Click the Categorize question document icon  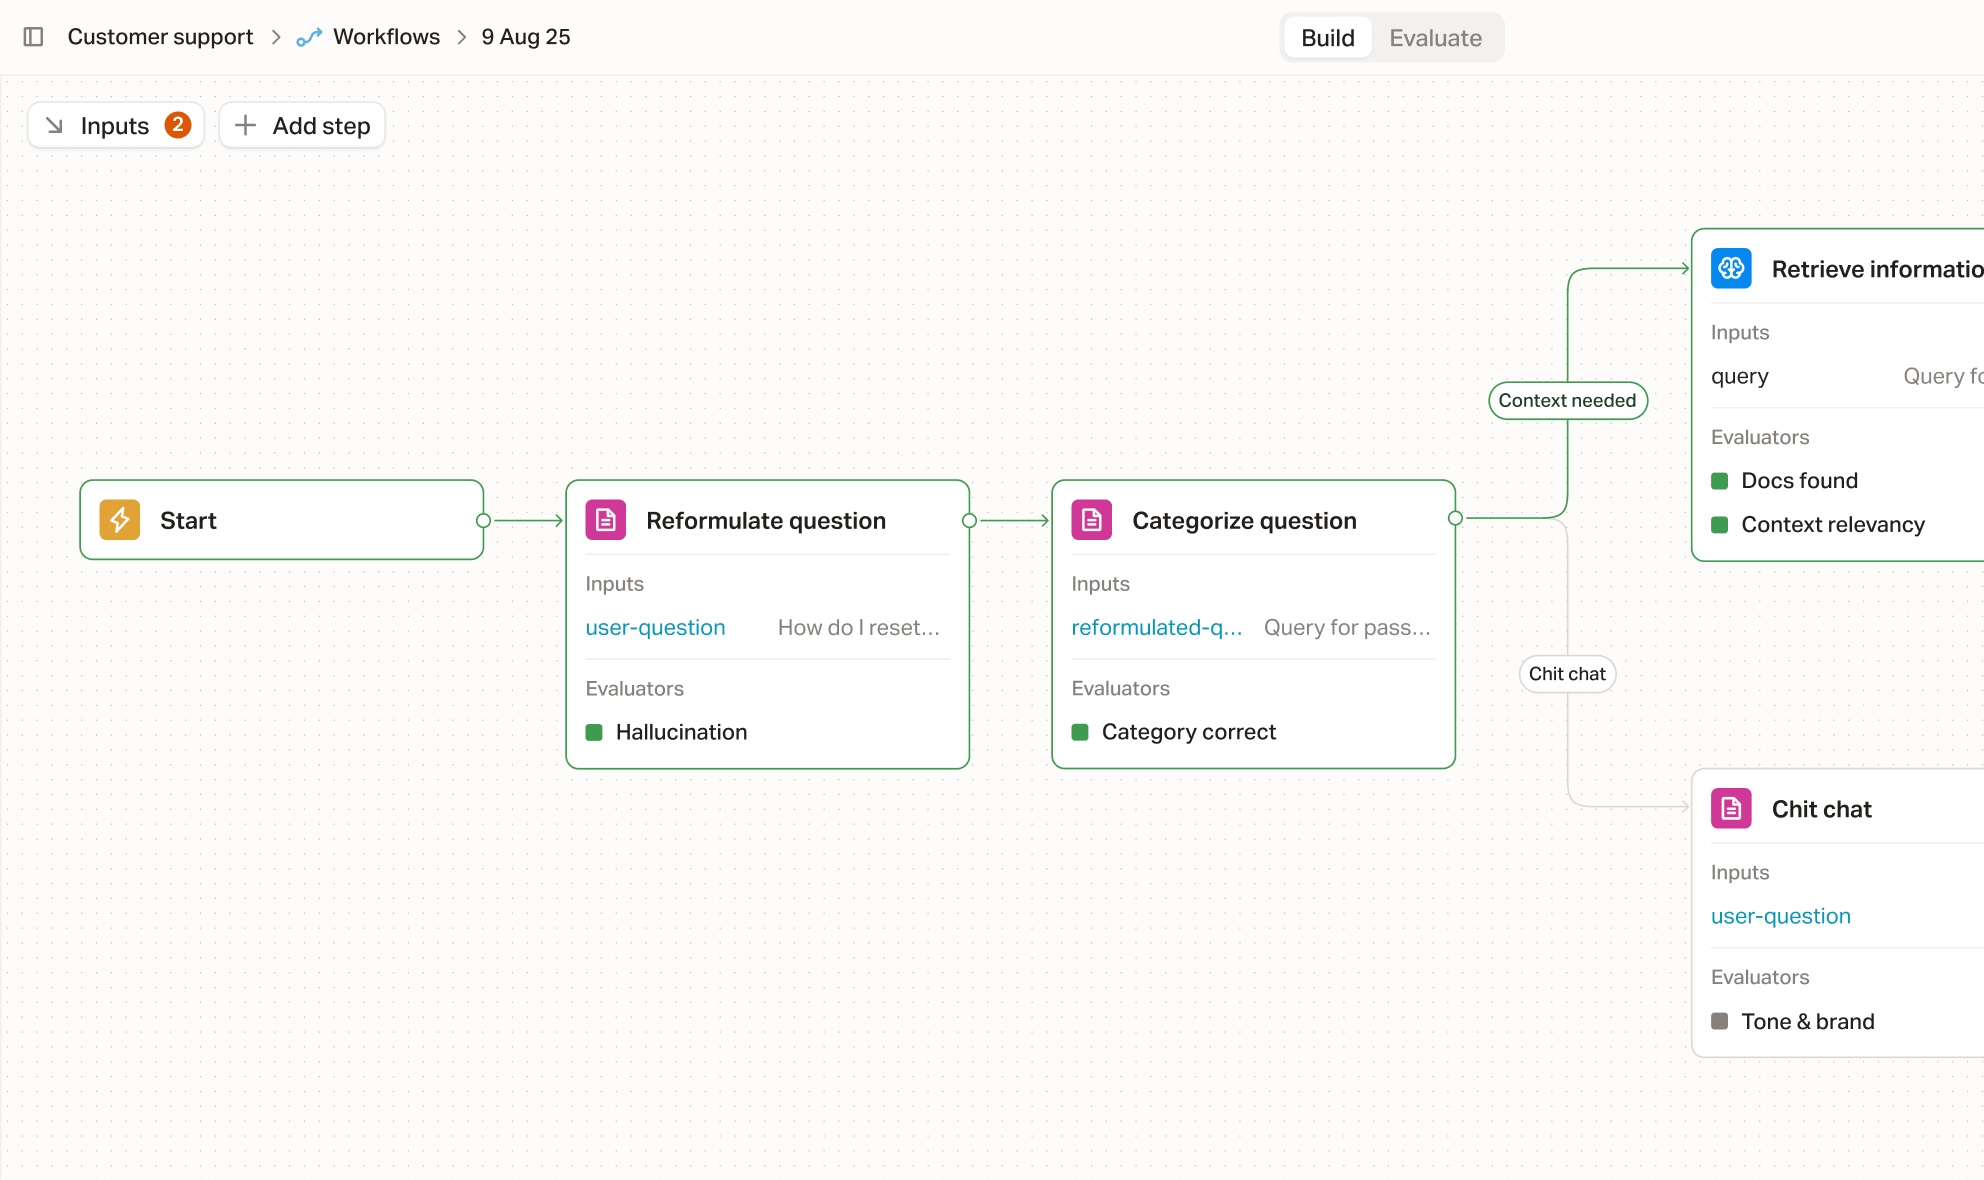(x=1092, y=520)
